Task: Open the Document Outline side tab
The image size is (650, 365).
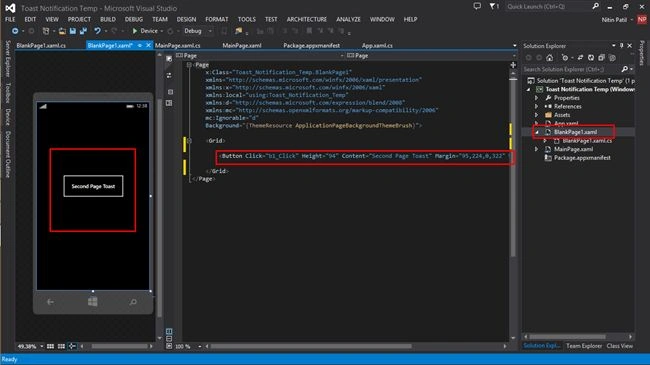Action: 8,155
